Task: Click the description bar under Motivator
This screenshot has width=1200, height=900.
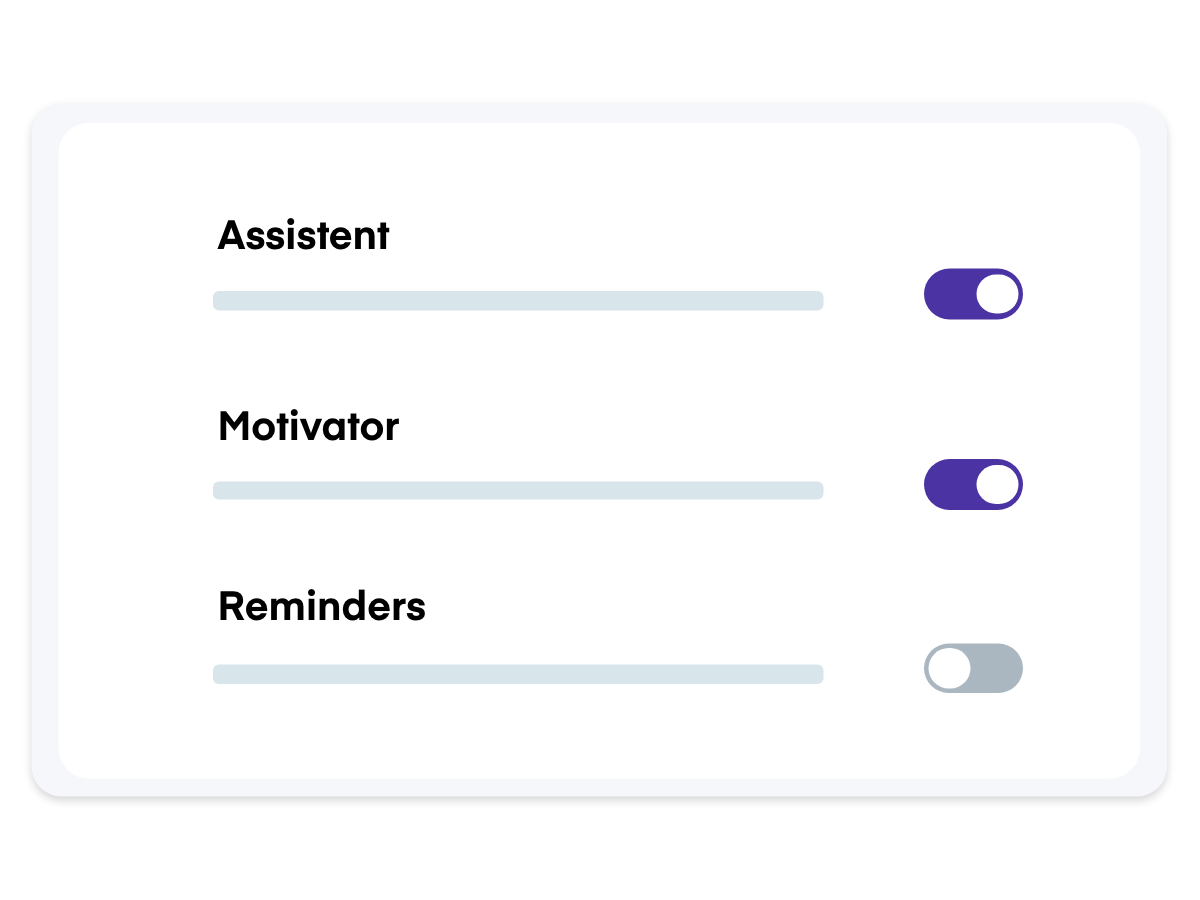Action: (518, 490)
